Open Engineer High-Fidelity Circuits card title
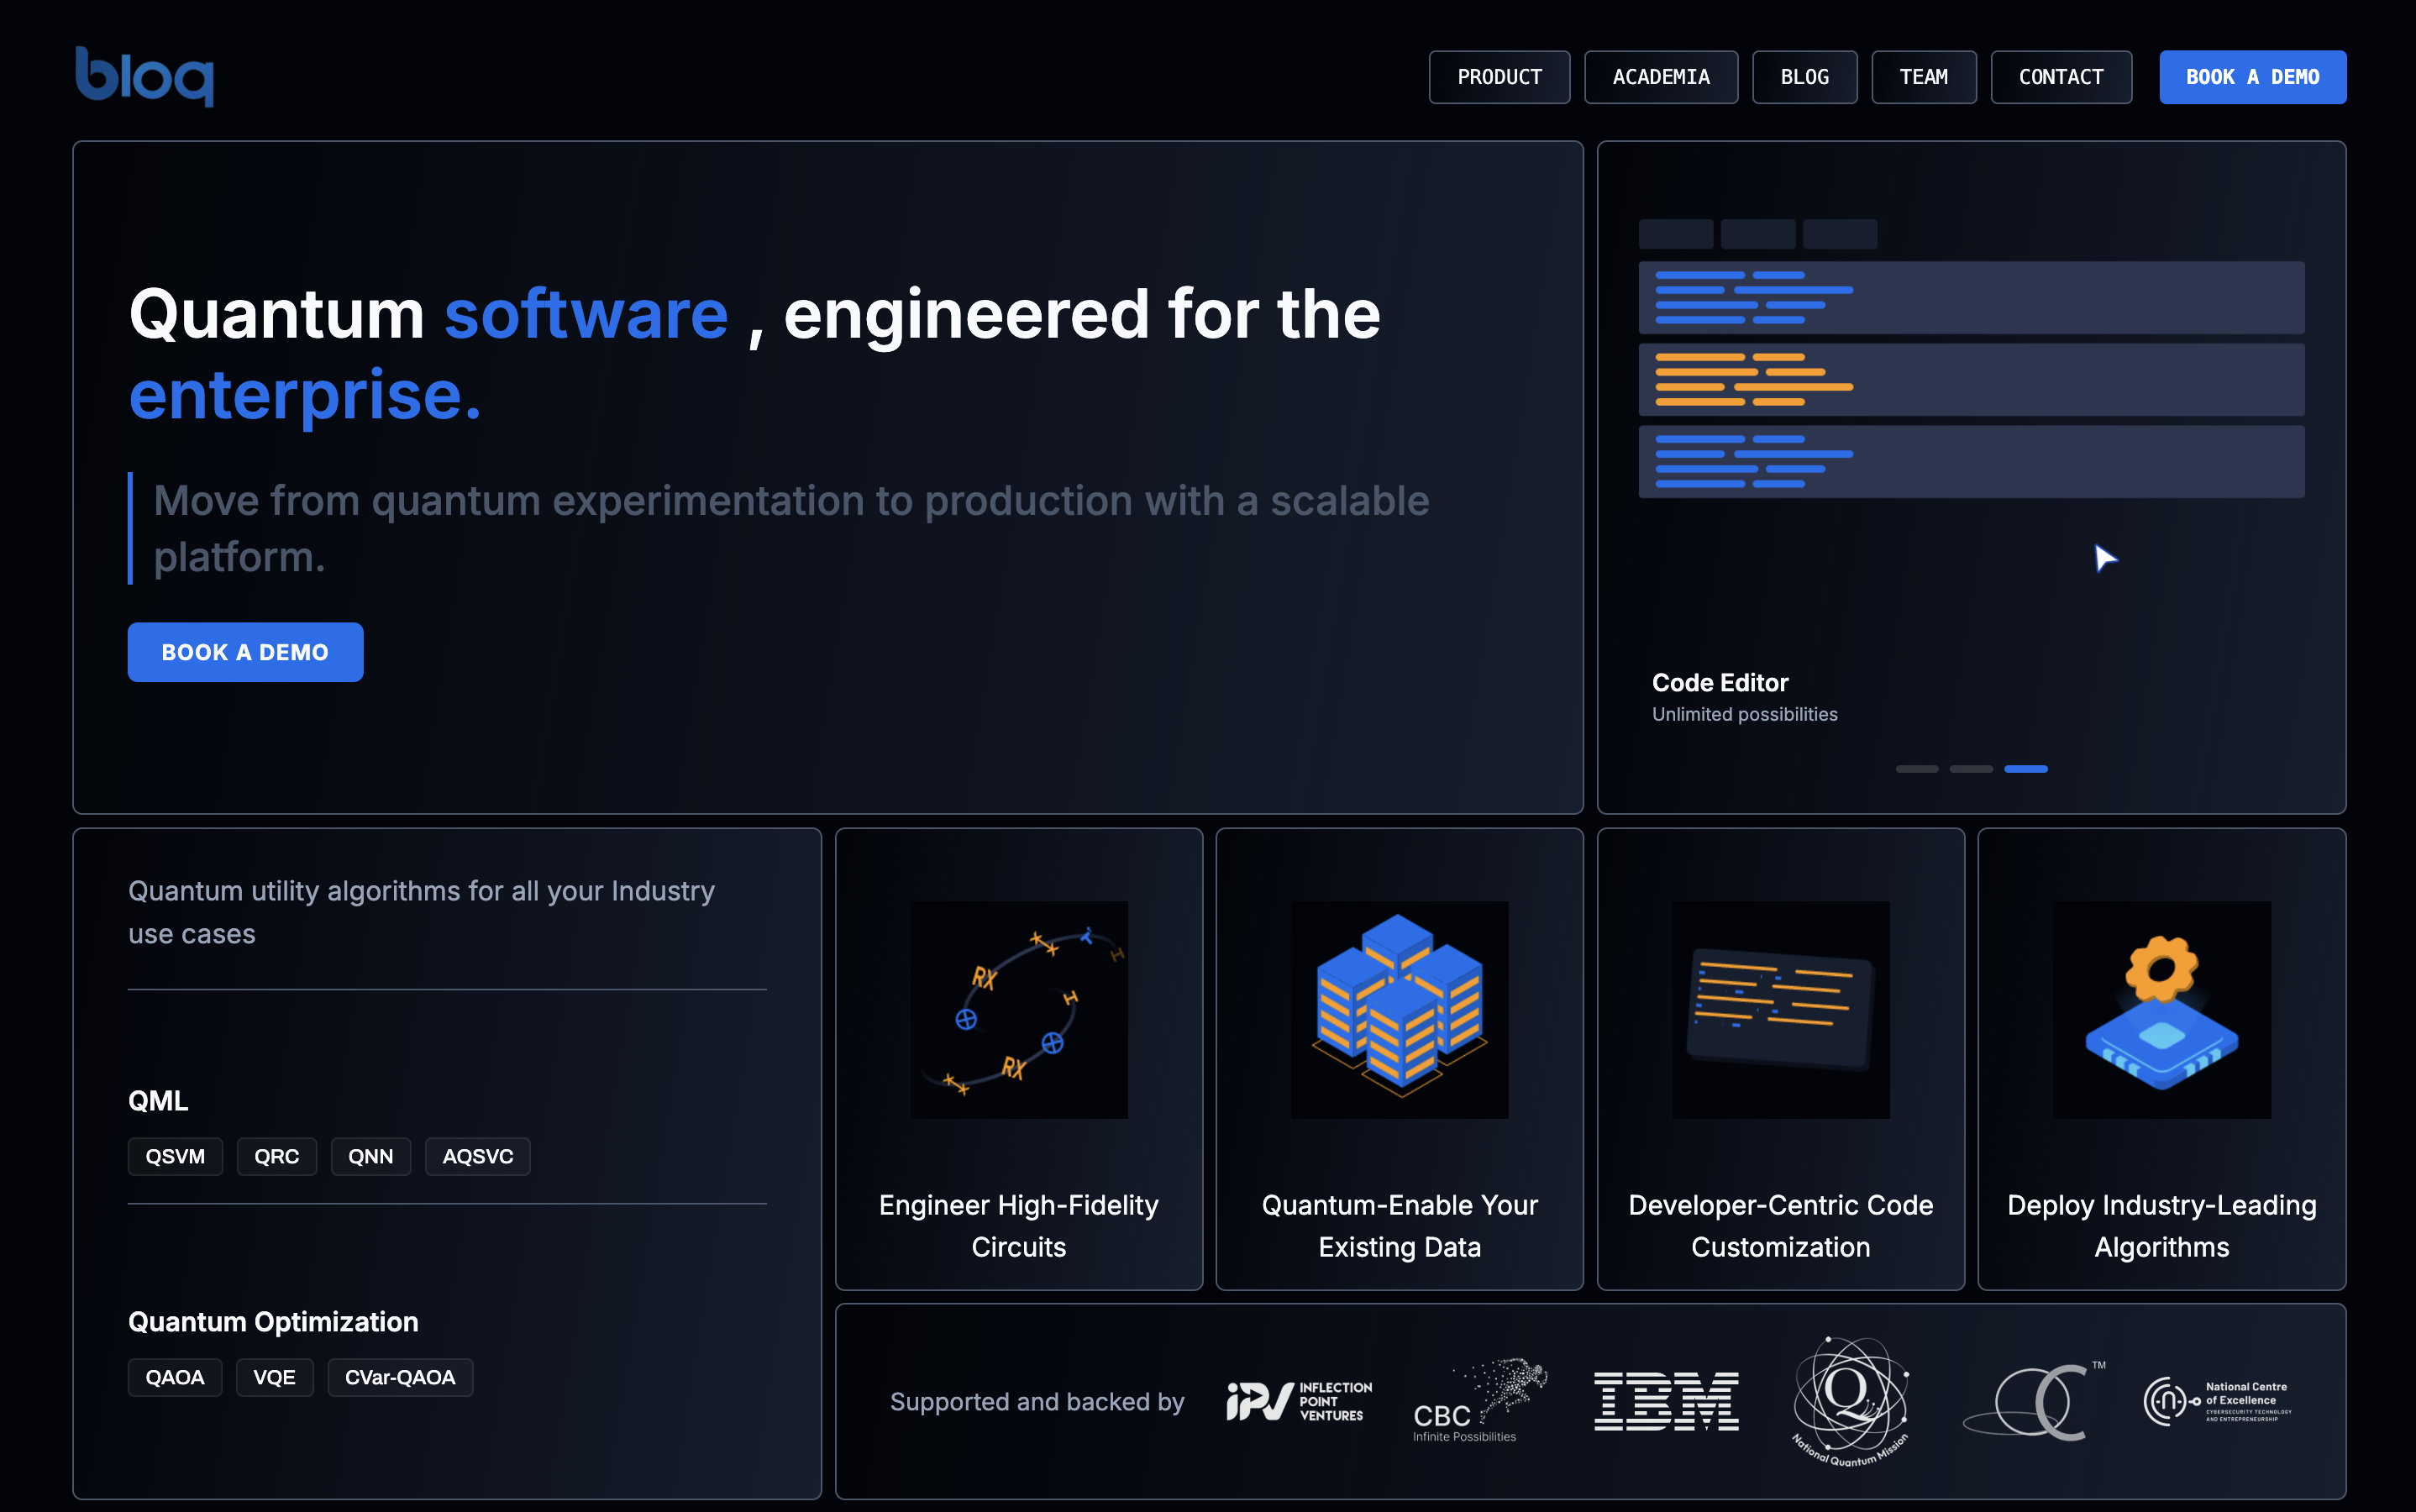 coord(1019,1226)
